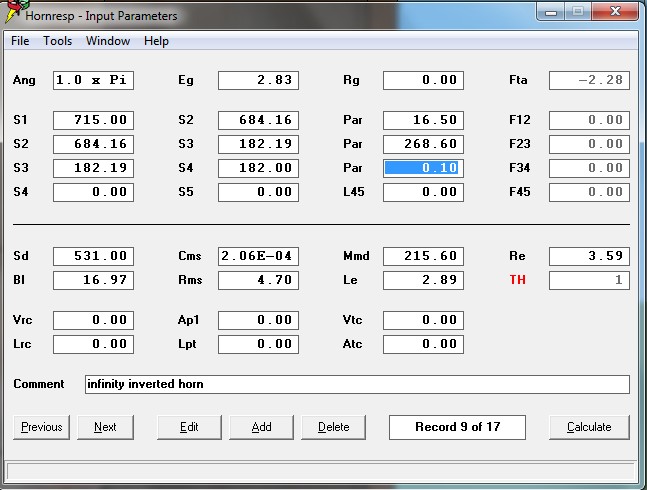Select the Fta field showing -2.28
This screenshot has width=647, height=490.
pyautogui.click(x=589, y=80)
